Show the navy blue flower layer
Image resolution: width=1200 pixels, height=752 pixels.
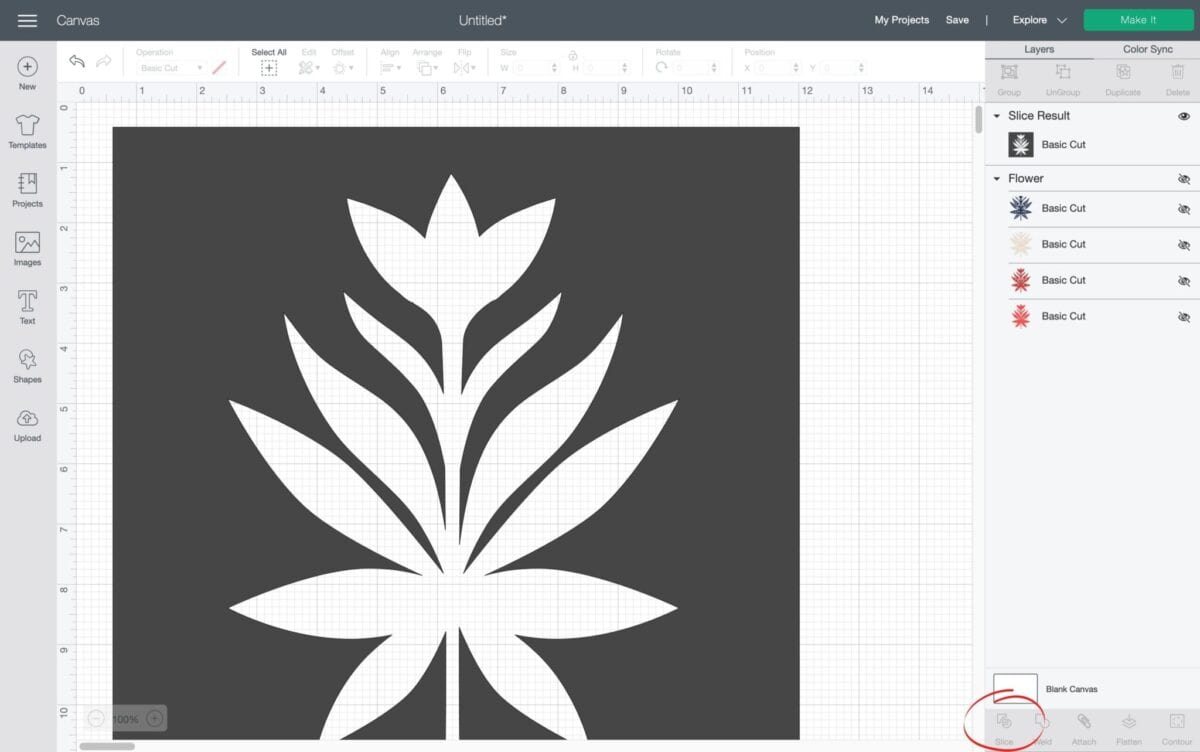click(x=1183, y=209)
